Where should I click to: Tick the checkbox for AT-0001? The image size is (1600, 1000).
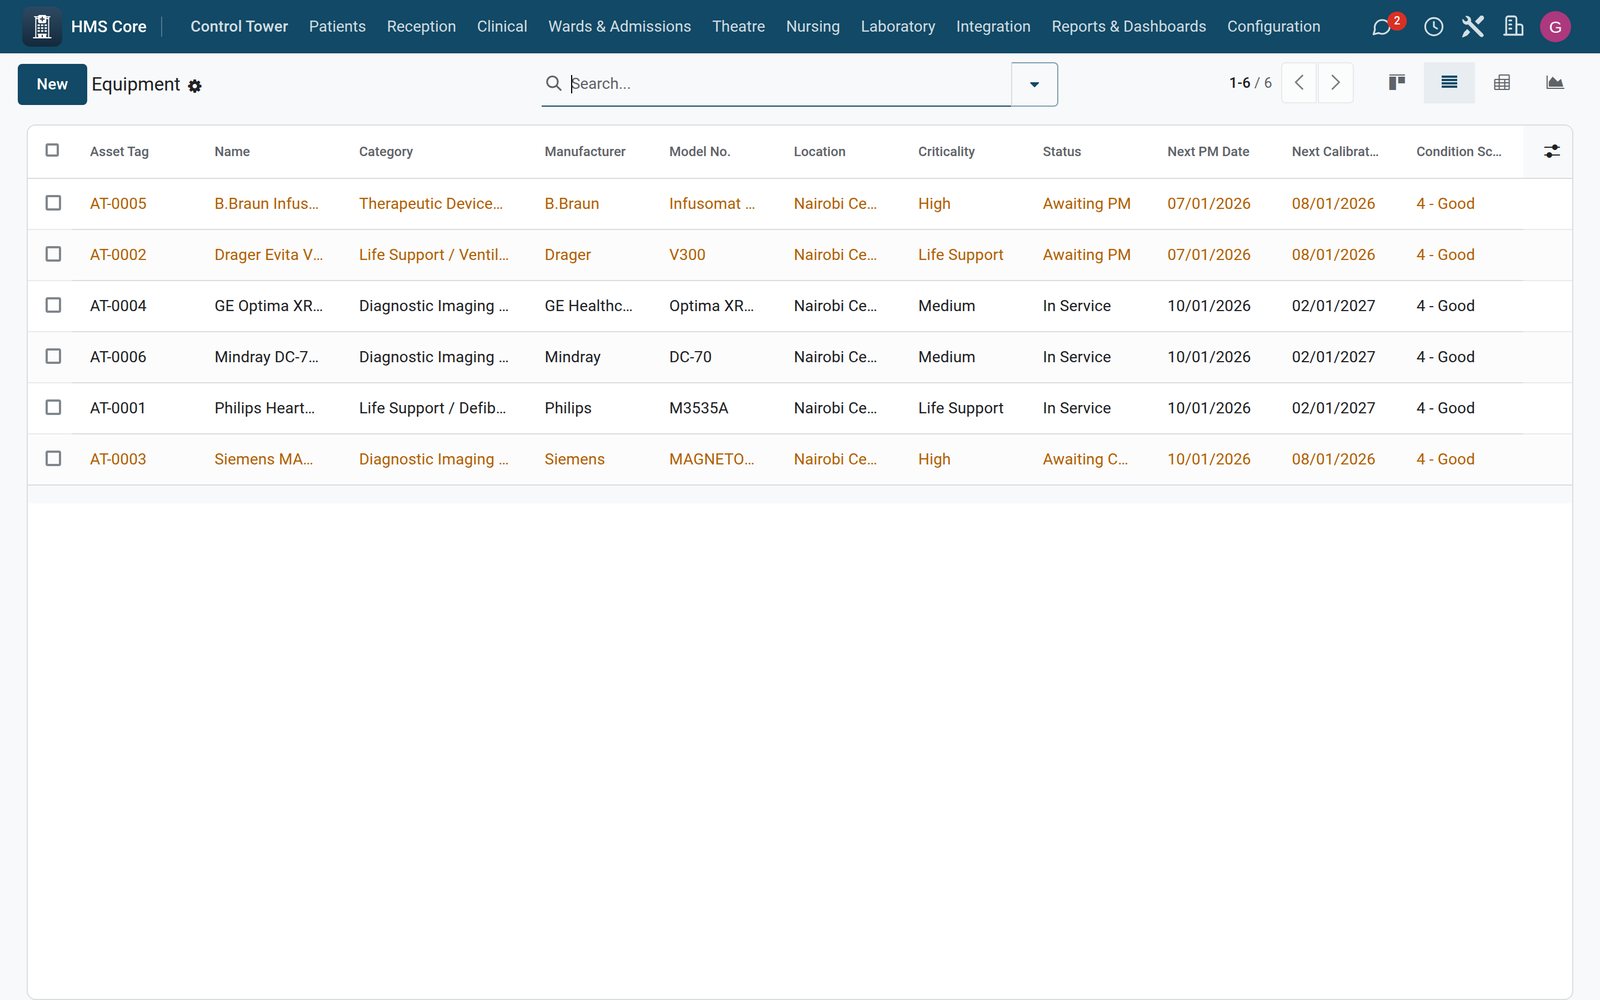53,407
